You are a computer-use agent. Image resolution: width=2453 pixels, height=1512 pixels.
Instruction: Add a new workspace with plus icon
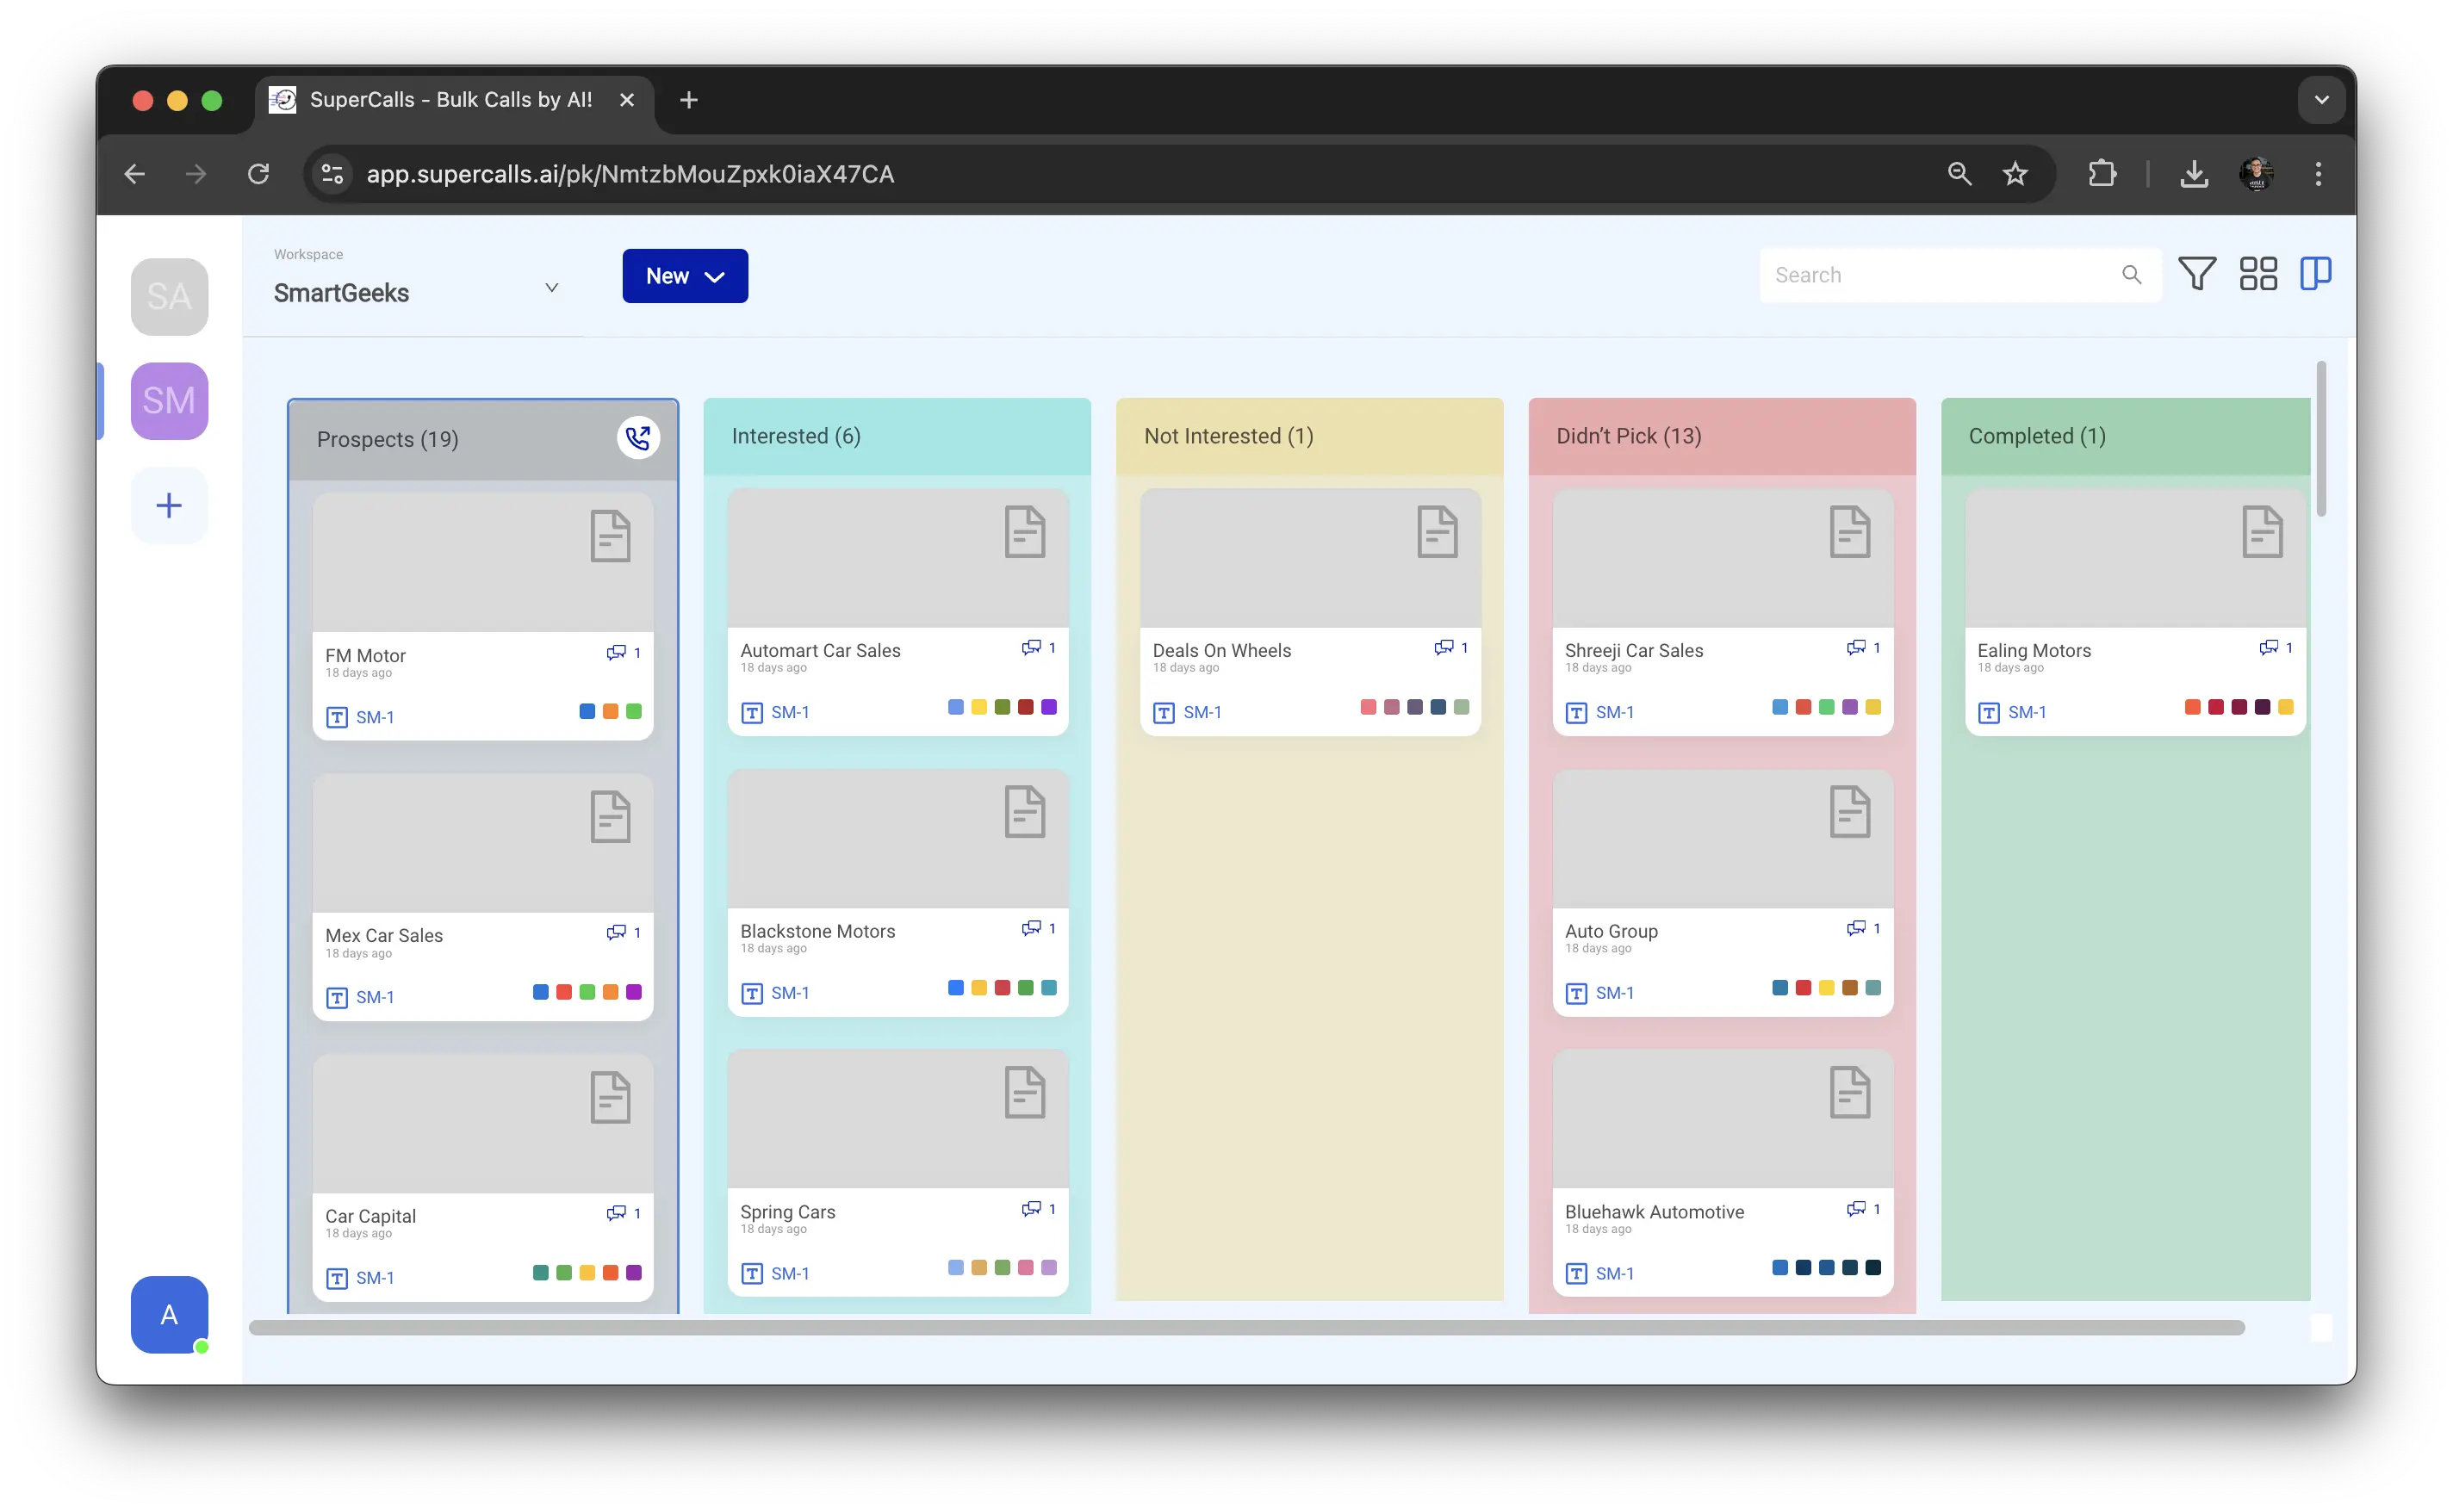pyautogui.click(x=169, y=506)
